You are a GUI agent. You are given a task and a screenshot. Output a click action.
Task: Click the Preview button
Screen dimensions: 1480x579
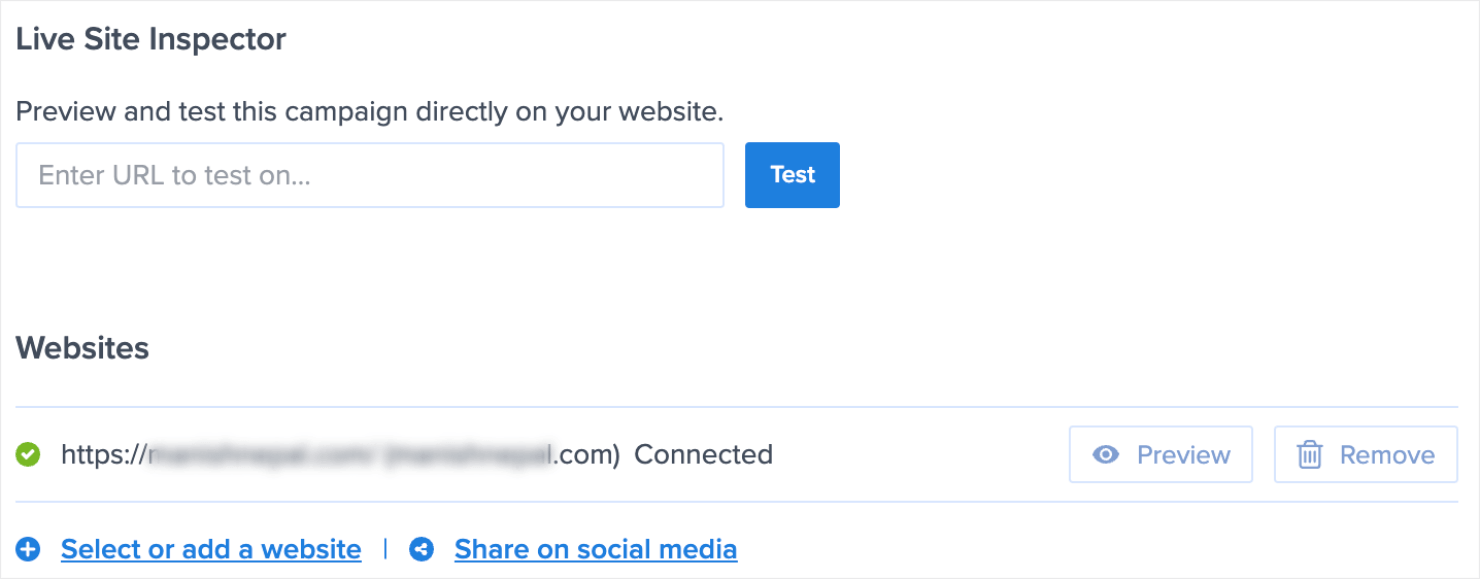pos(1160,455)
